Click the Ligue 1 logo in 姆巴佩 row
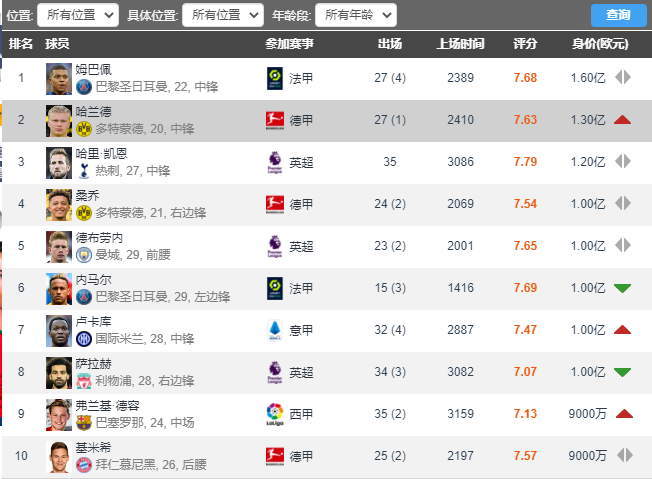Screen dimensions: 652x479 pos(275,78)
